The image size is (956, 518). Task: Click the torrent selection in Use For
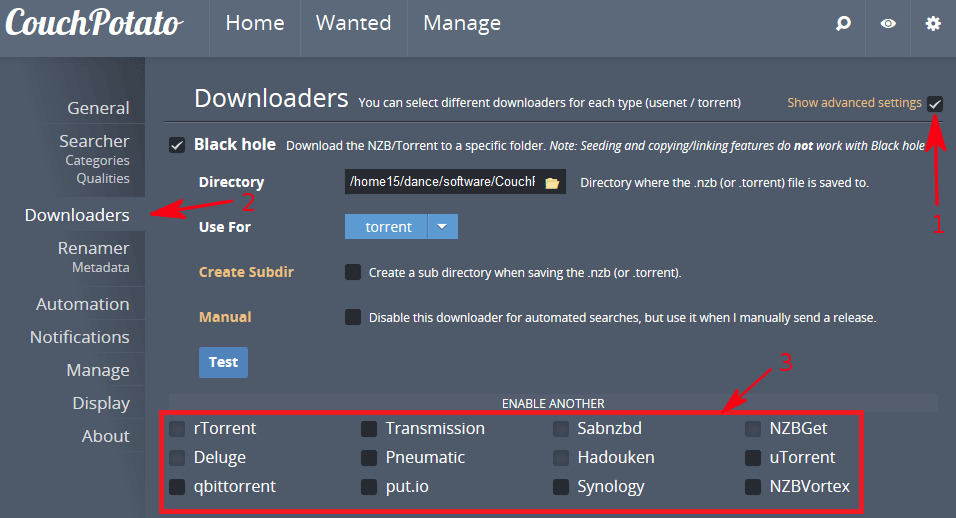[387, 227]
